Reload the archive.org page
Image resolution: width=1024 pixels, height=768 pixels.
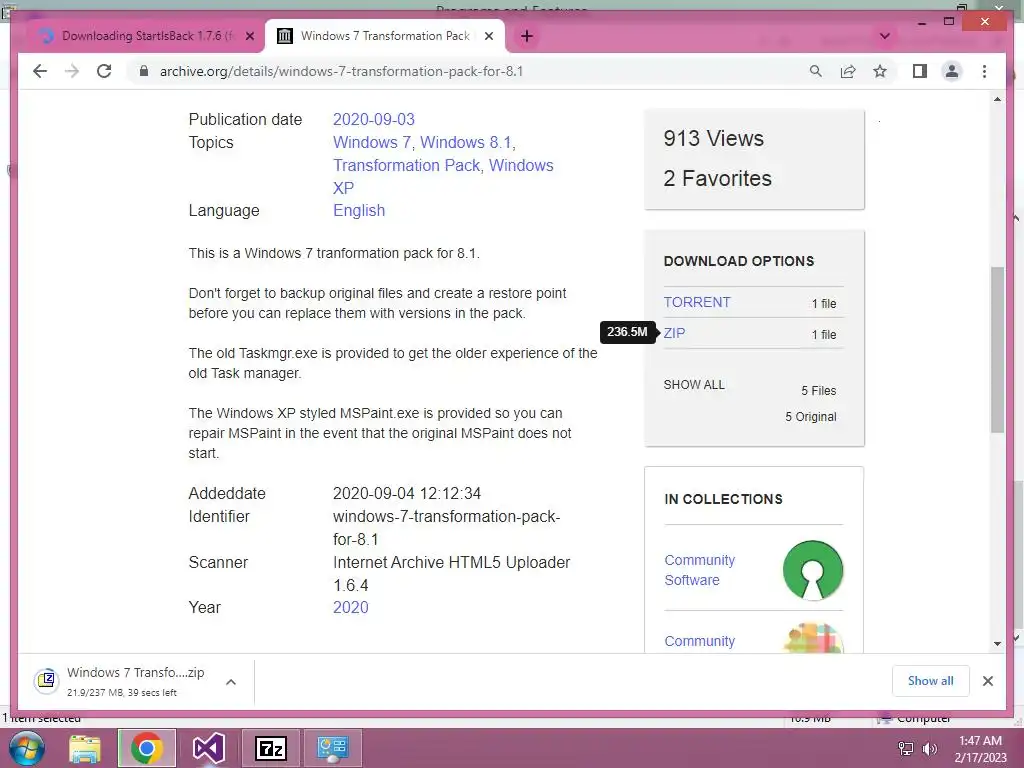click(104, 71)
